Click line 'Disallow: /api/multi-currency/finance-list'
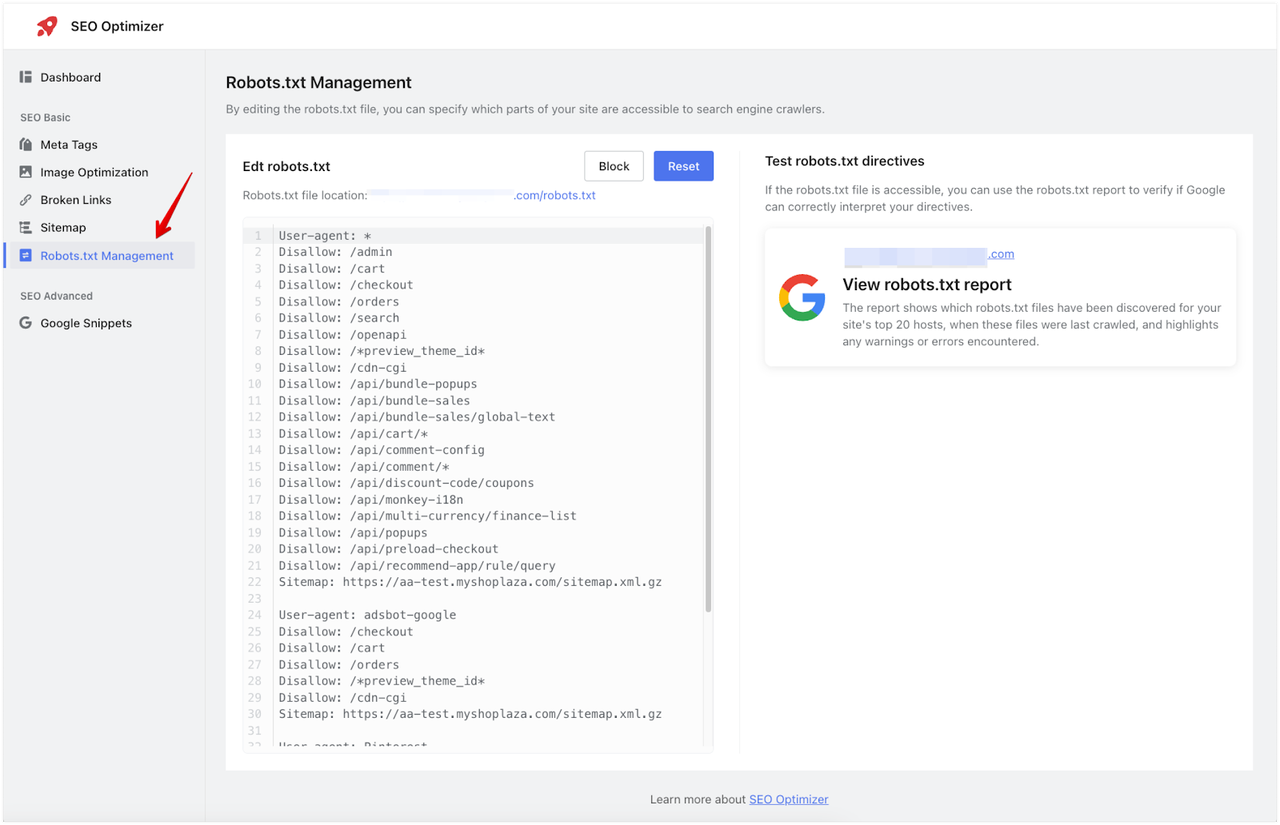This screenshot has height=825, width=1280. tap(427, 516)
